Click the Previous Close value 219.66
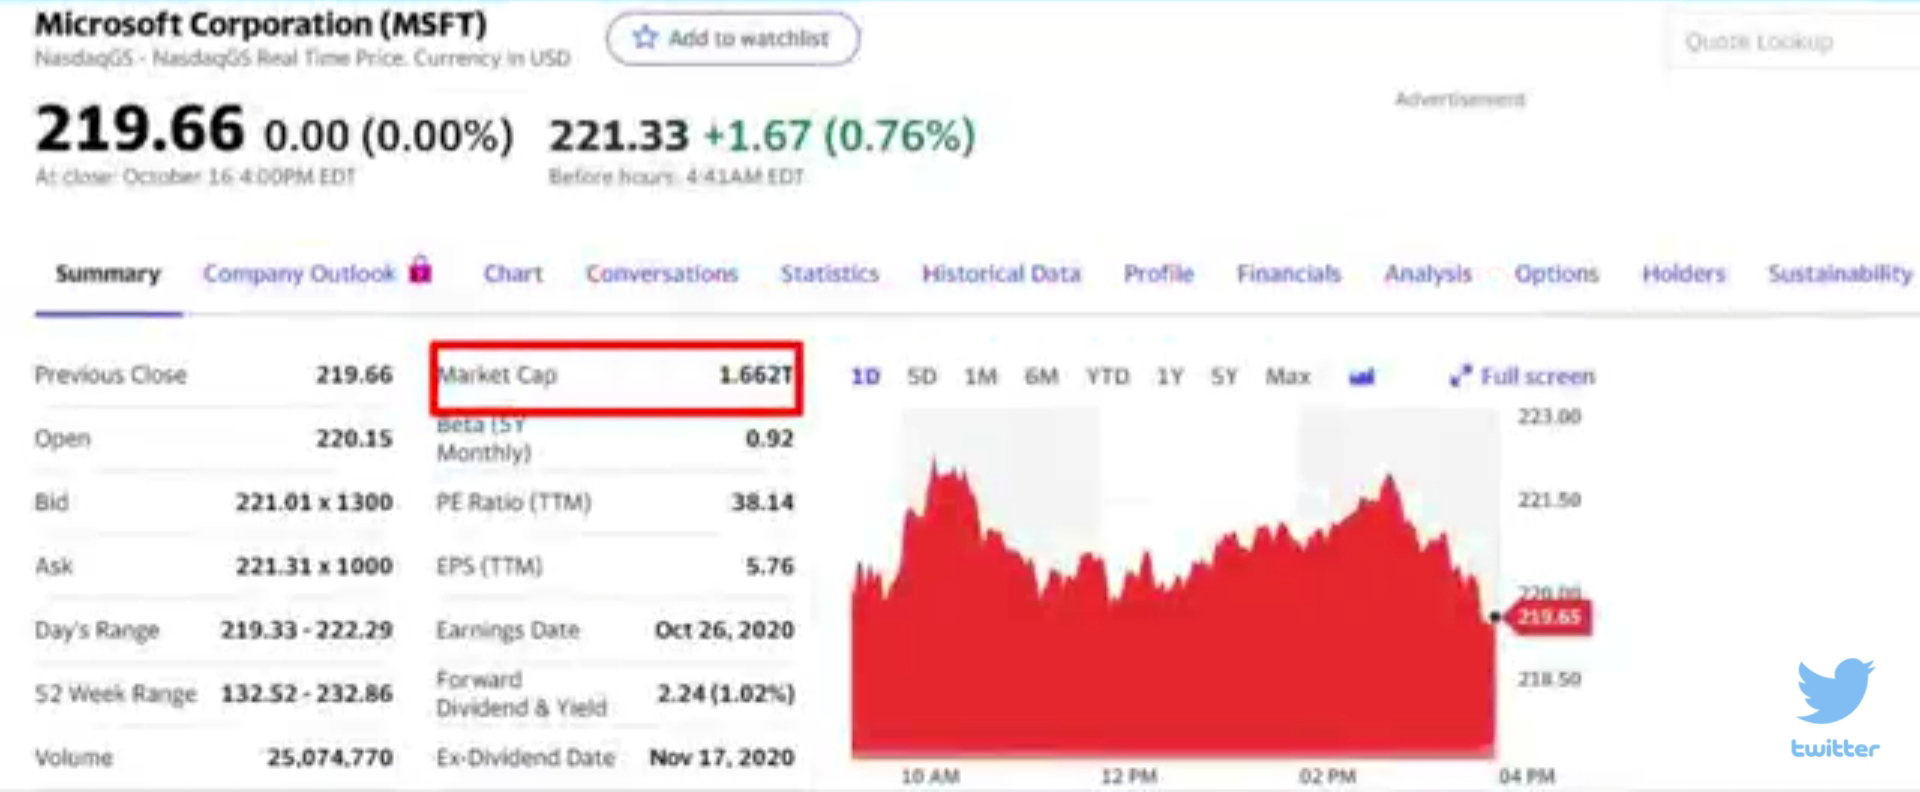The width and height of the screenshot is (1920, 792). [354, 375]
